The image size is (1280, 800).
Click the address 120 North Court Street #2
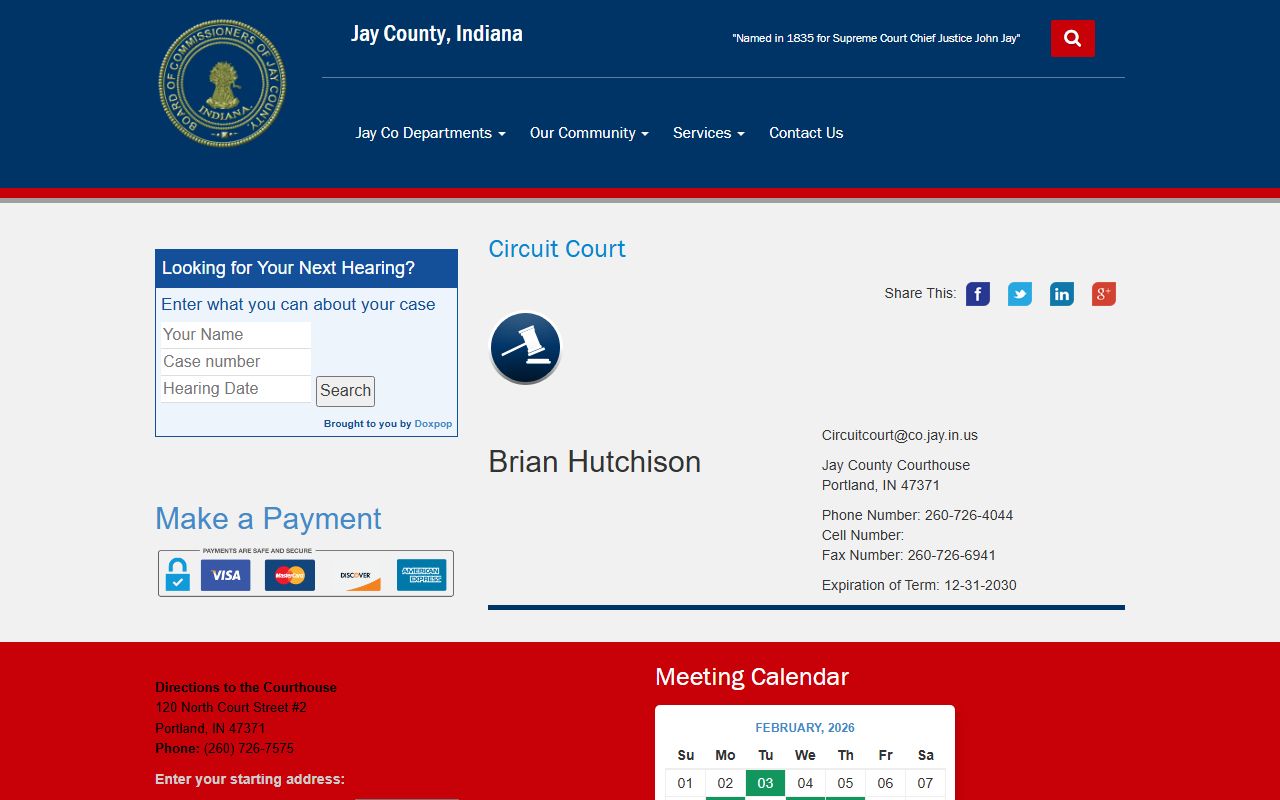coord(231,707)
